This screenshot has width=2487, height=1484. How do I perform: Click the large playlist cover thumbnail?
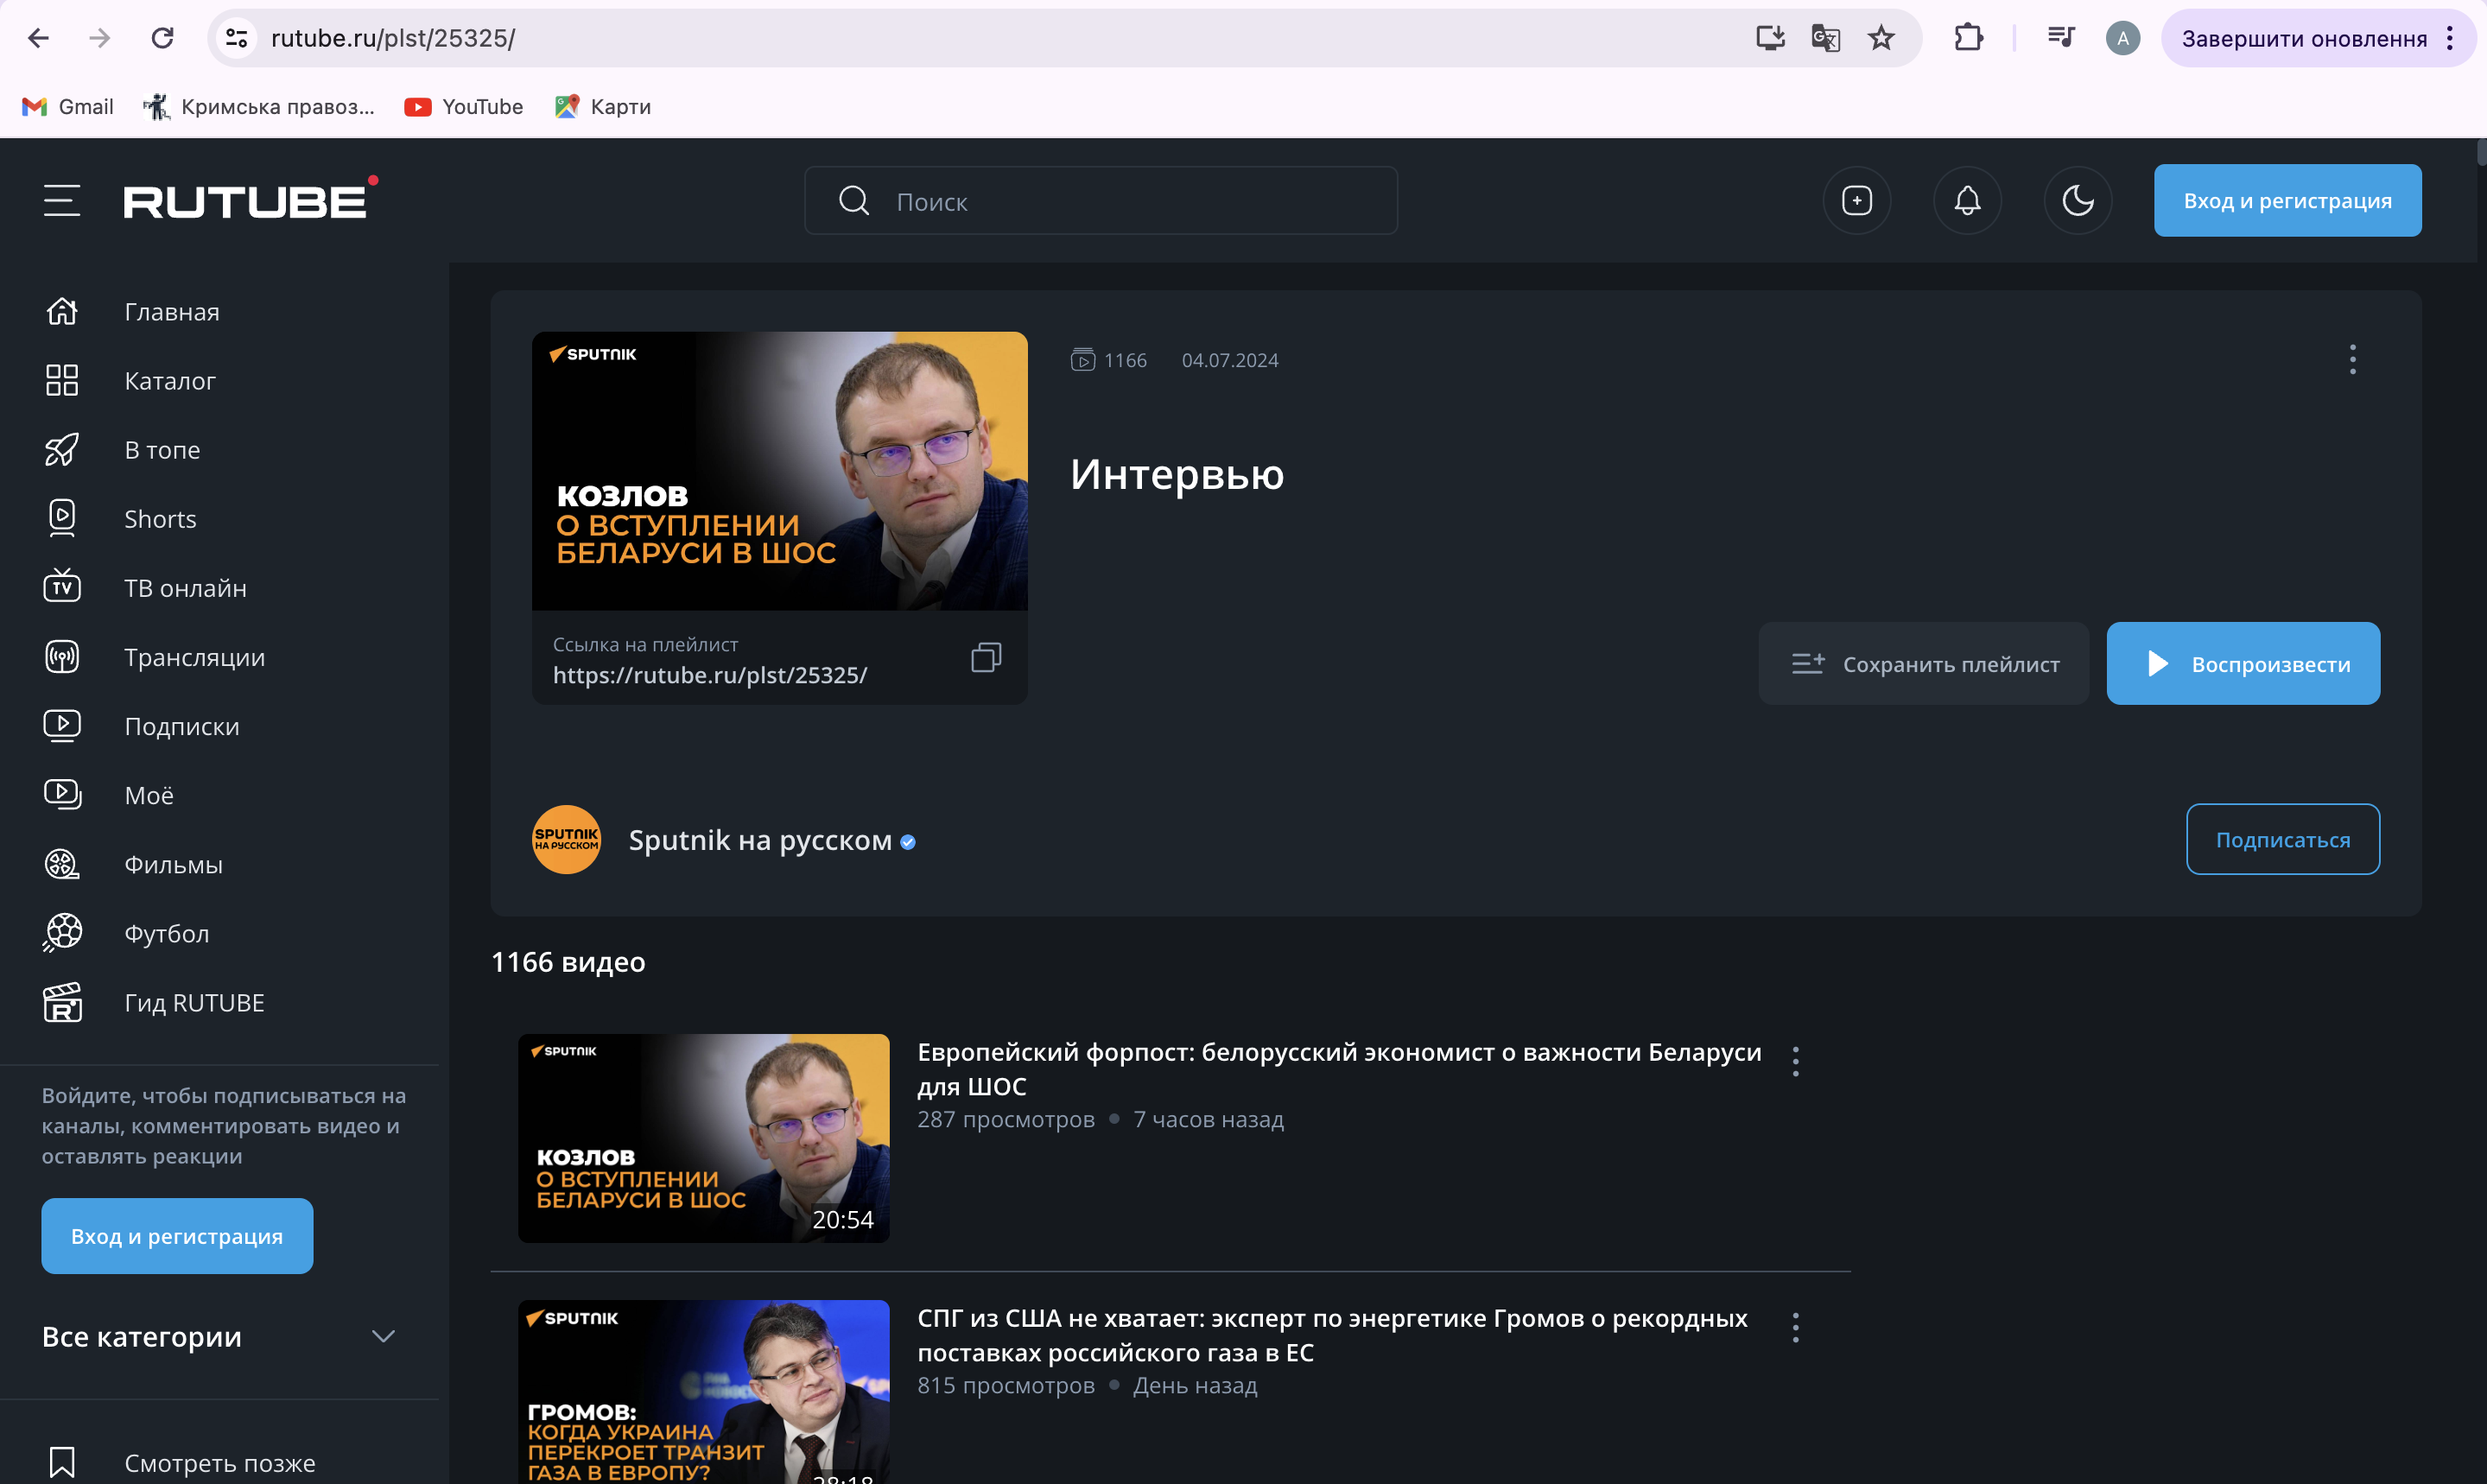point(779,470)
